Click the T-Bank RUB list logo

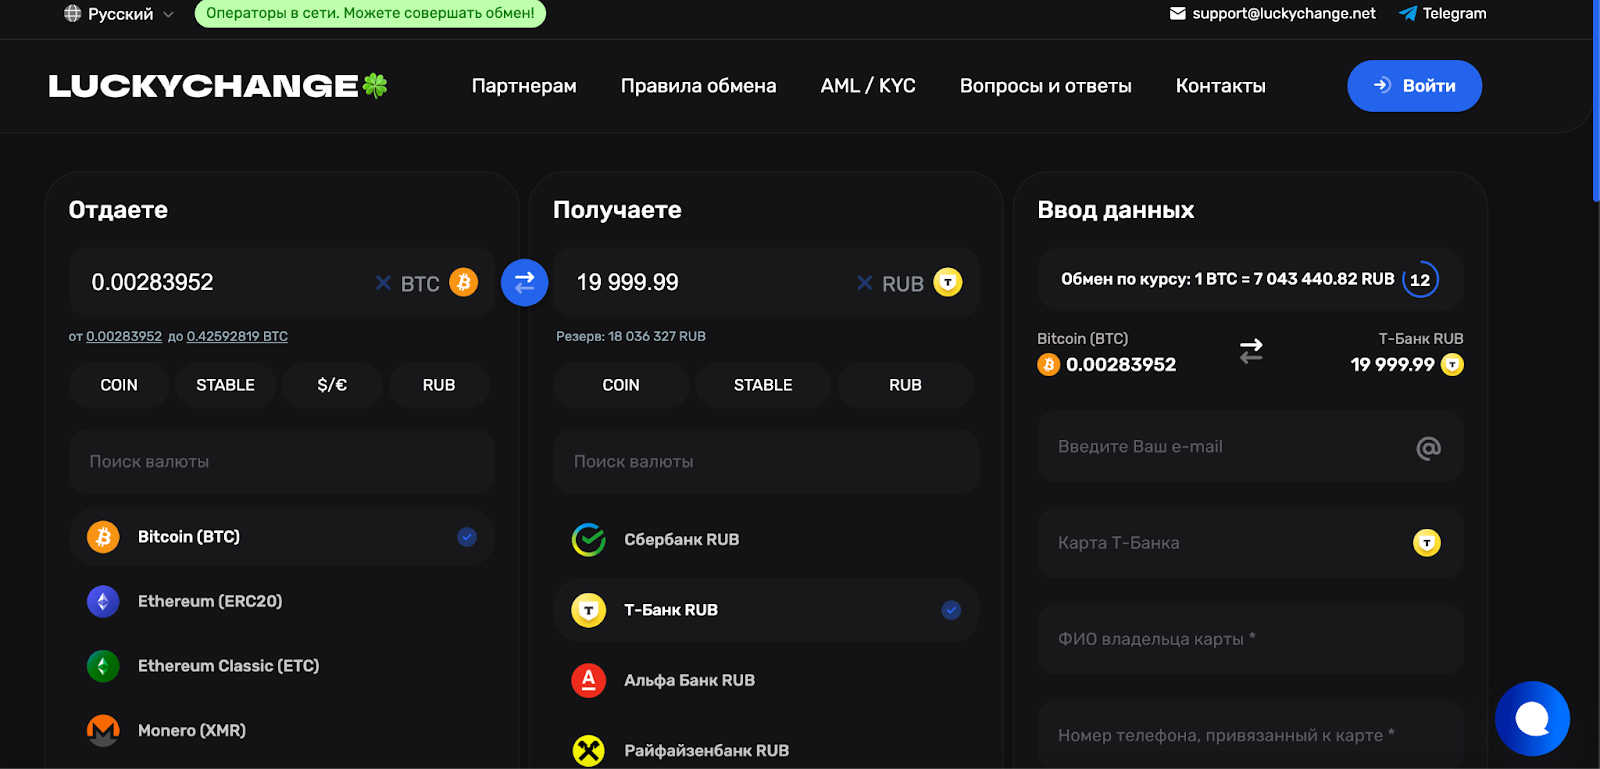tap(589, 610)
